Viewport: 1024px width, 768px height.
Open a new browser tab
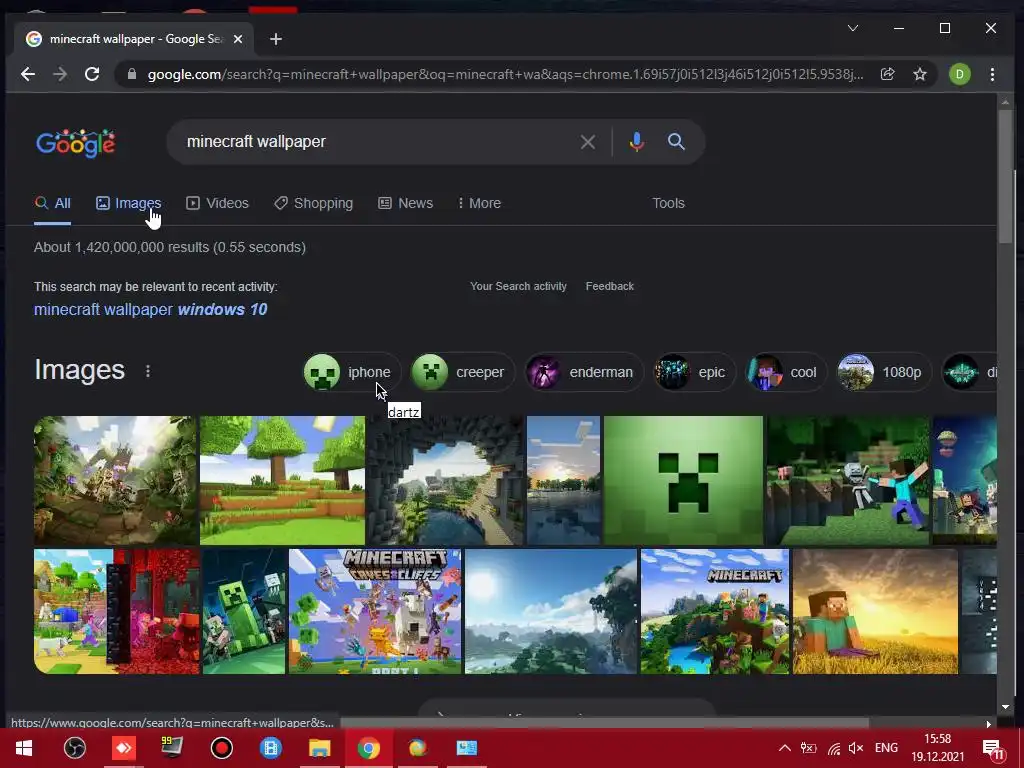click(x=276, y=39)
